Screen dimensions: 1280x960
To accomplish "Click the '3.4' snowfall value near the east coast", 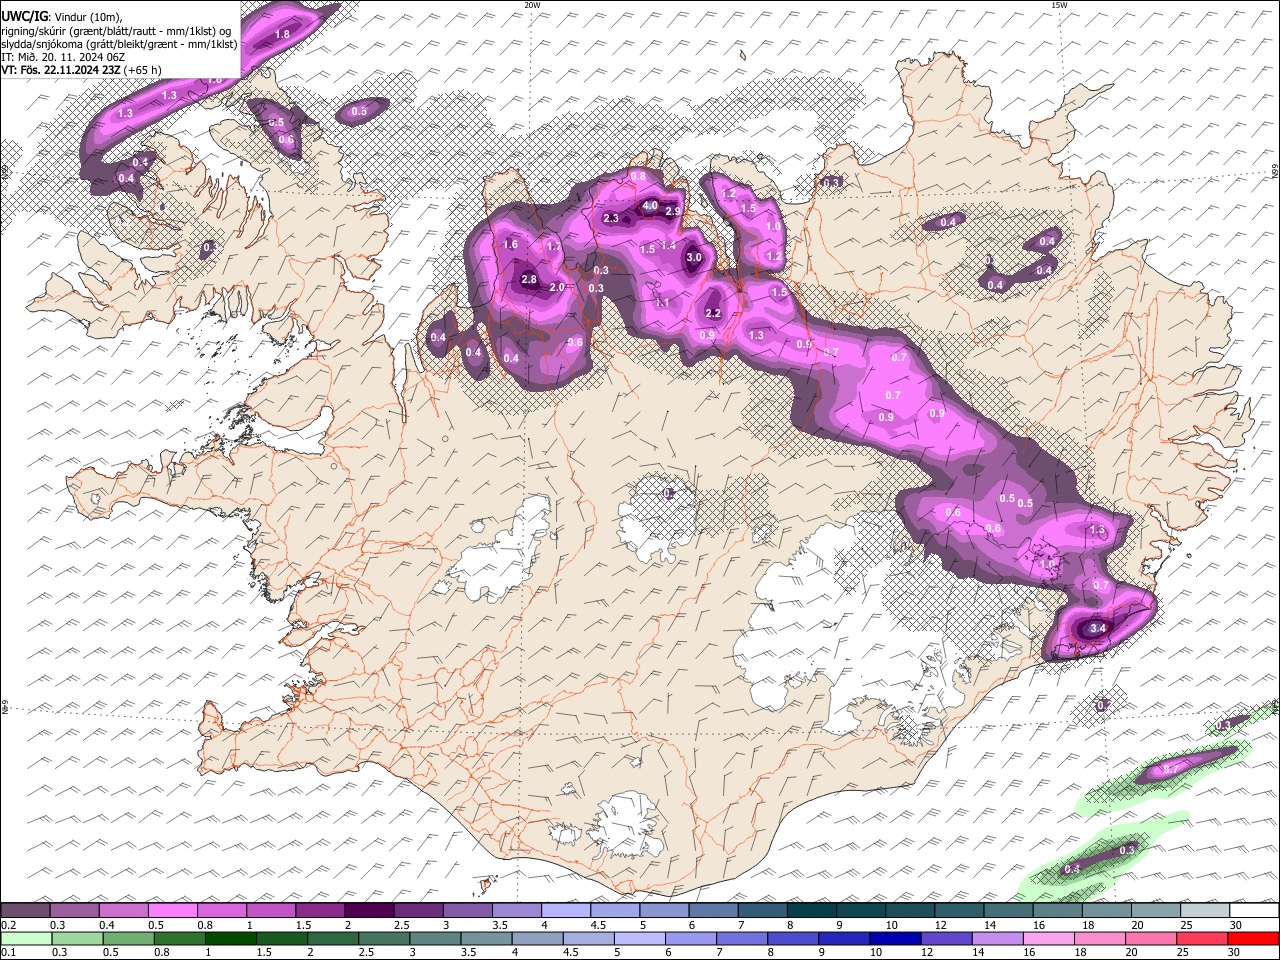I will tap(1097, 628).
